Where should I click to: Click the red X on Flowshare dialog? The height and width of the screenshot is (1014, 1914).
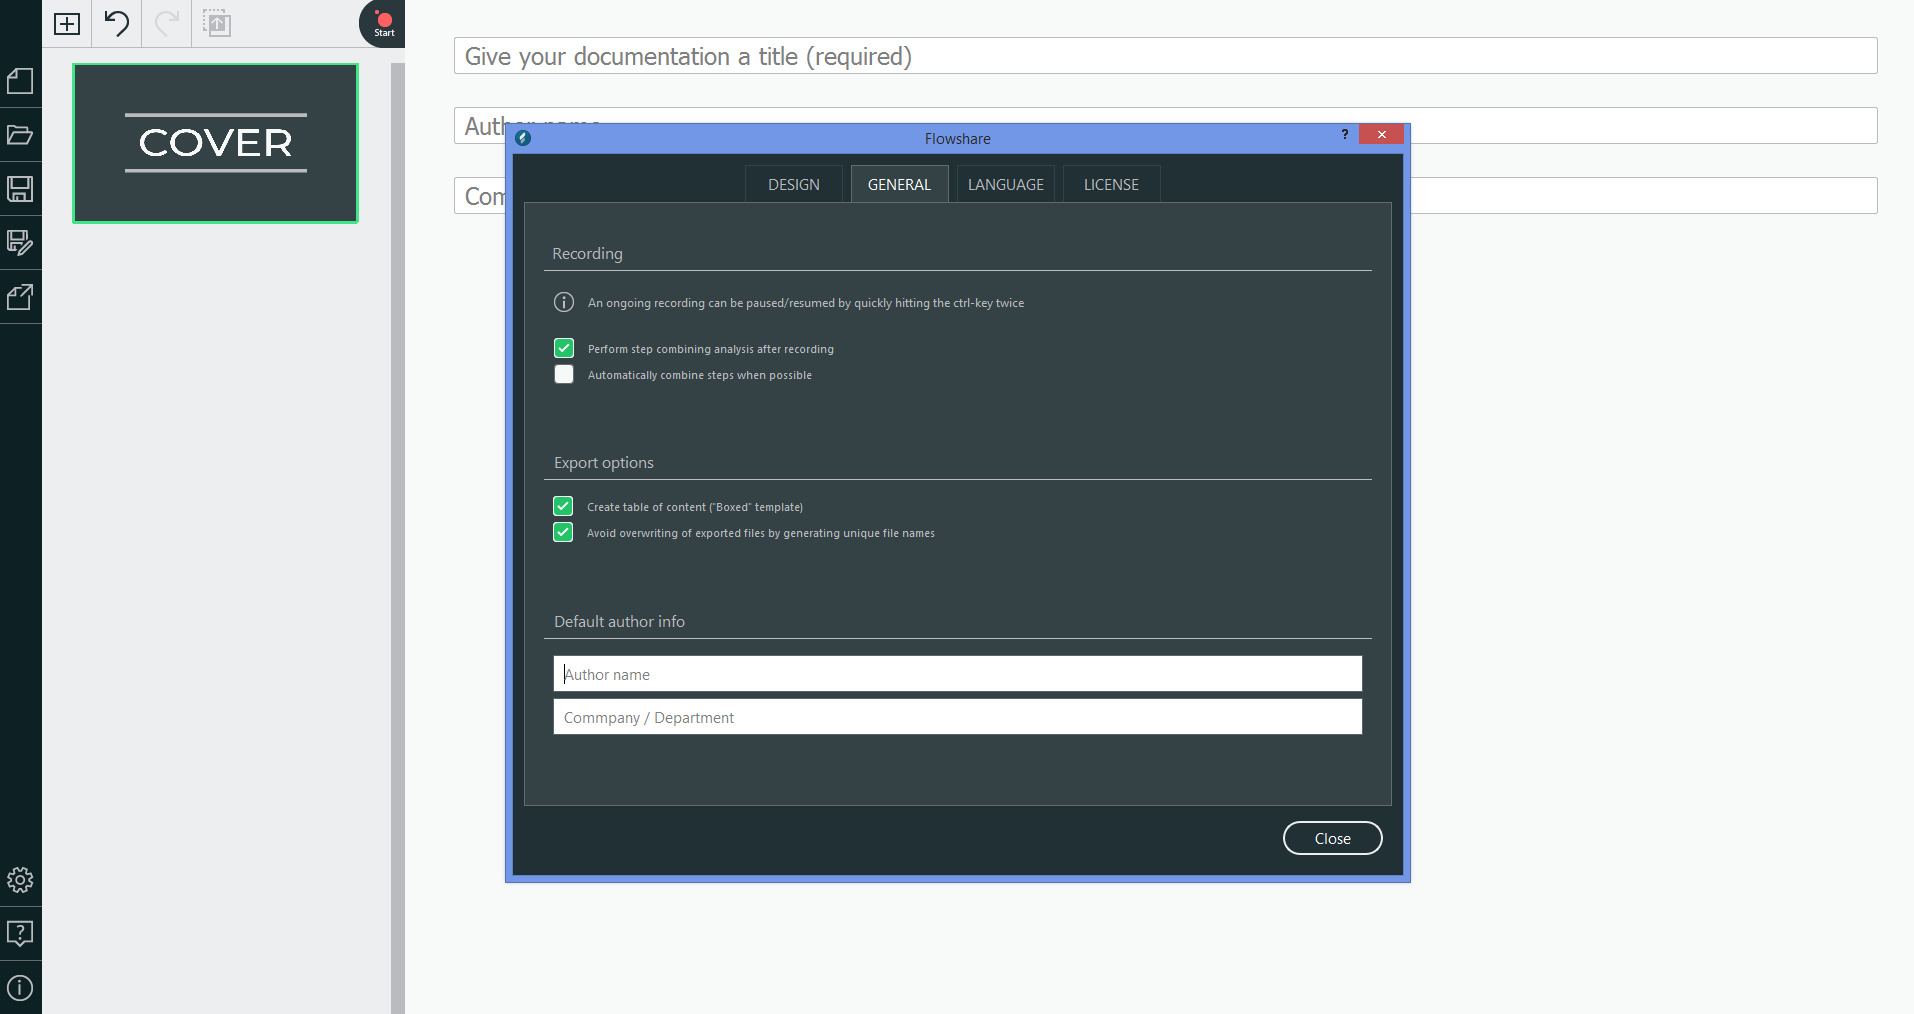1382,134
